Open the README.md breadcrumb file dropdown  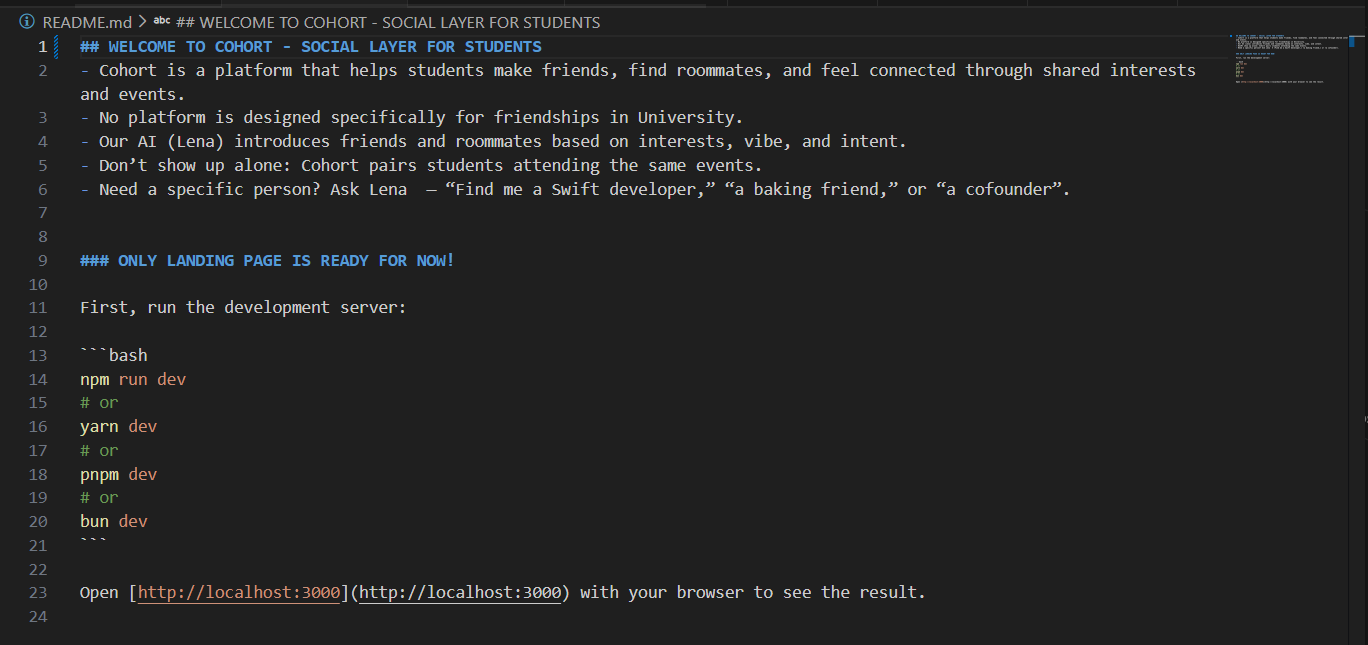click(x=86, y=22)
